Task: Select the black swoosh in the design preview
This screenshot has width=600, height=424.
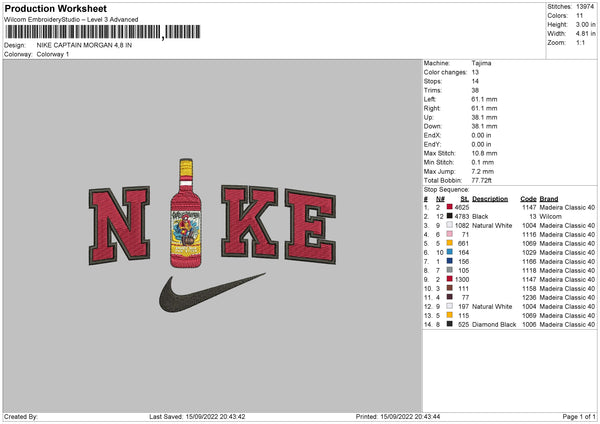Action: [212, 293]
